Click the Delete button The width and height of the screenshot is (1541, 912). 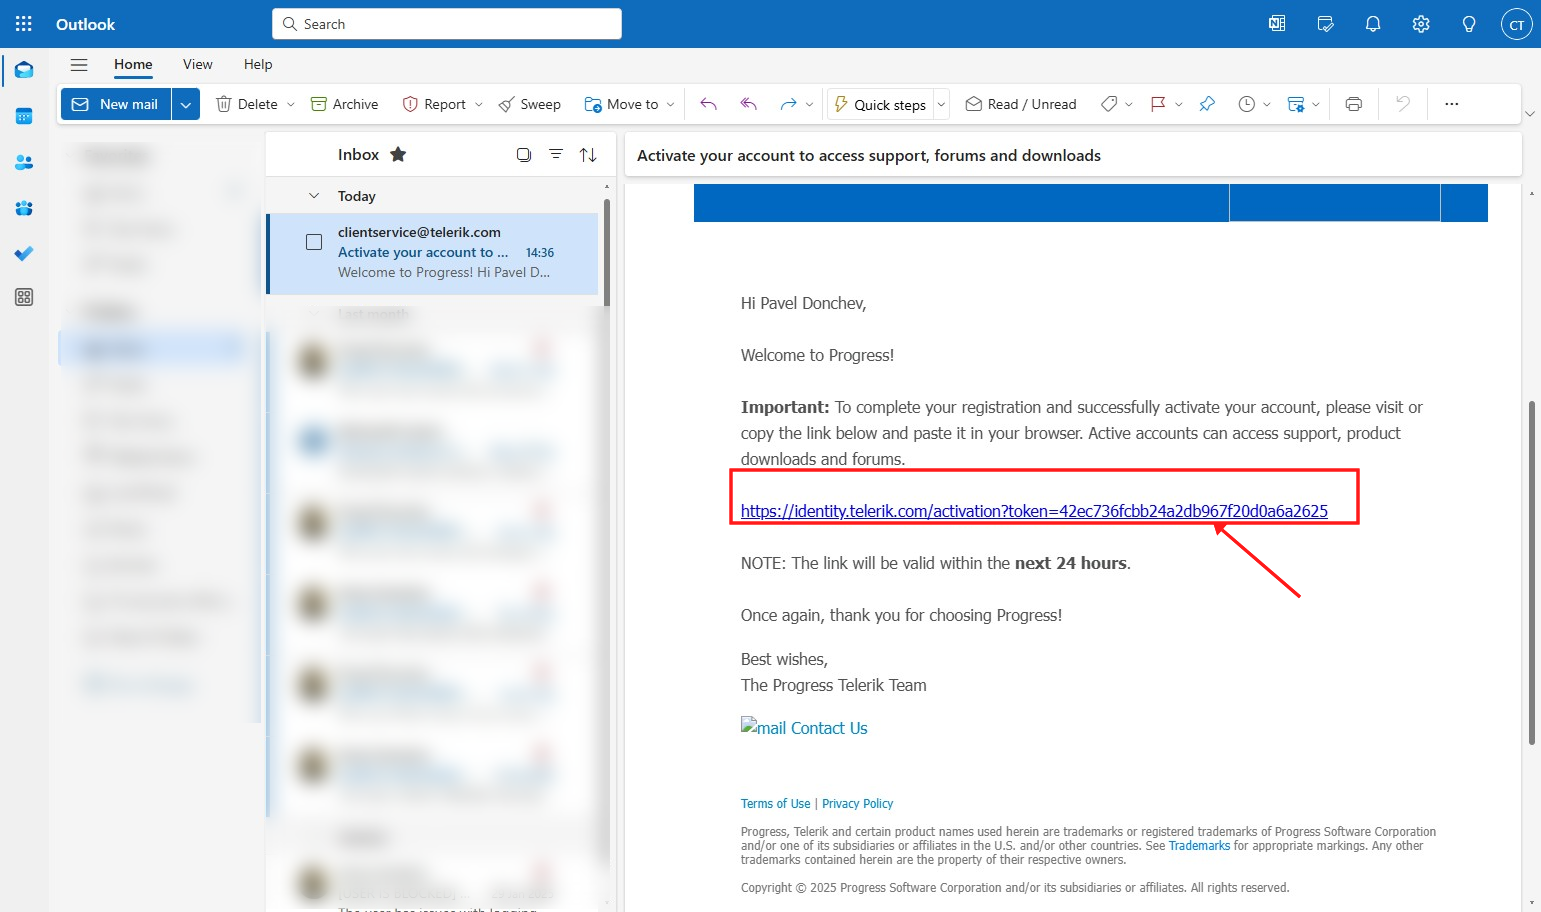[x=247, y=104]
